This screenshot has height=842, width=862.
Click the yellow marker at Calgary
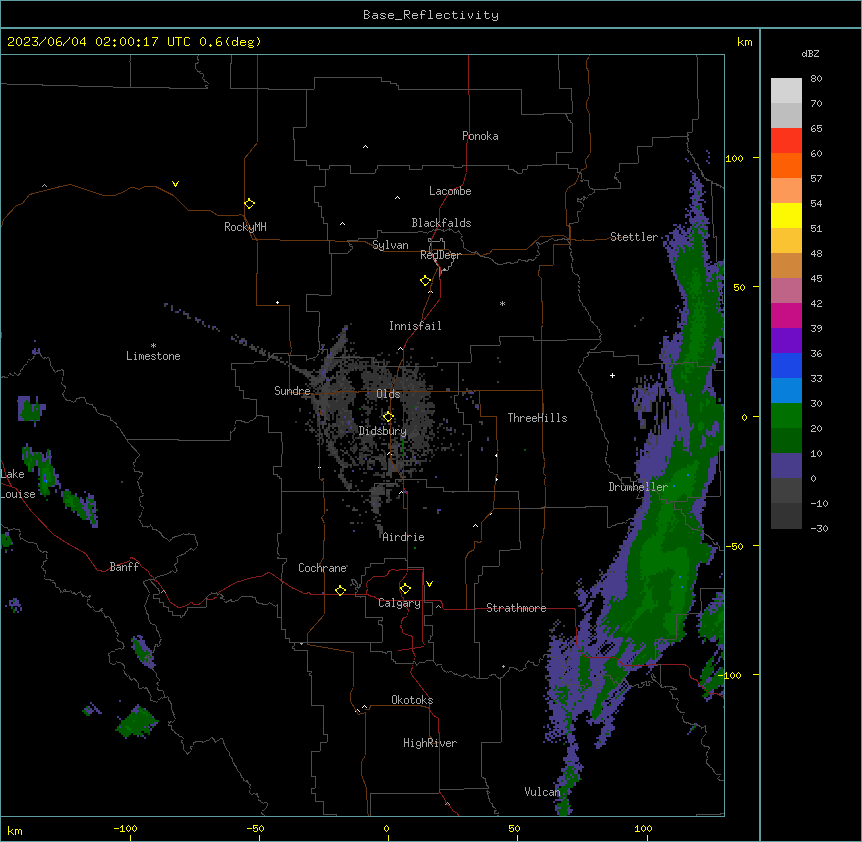[405, 589]
